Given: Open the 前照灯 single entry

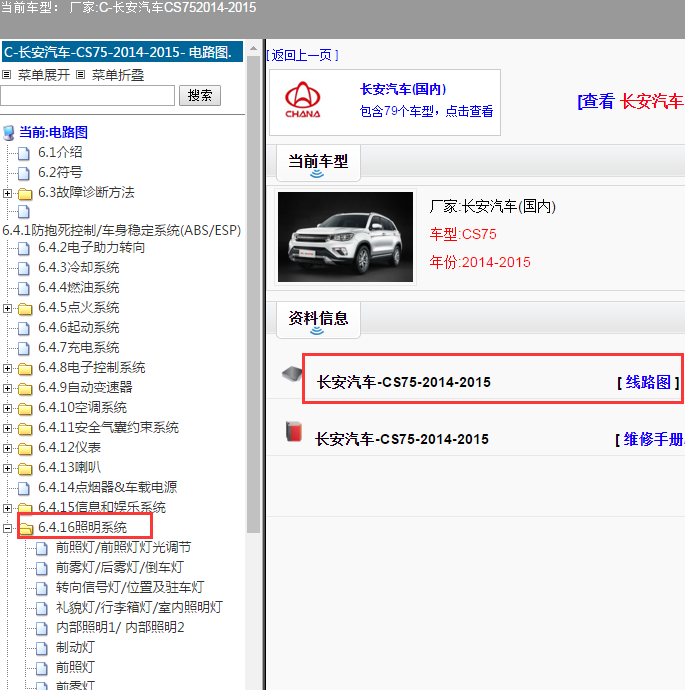Looking at the screenshot, I should (75, 667).
